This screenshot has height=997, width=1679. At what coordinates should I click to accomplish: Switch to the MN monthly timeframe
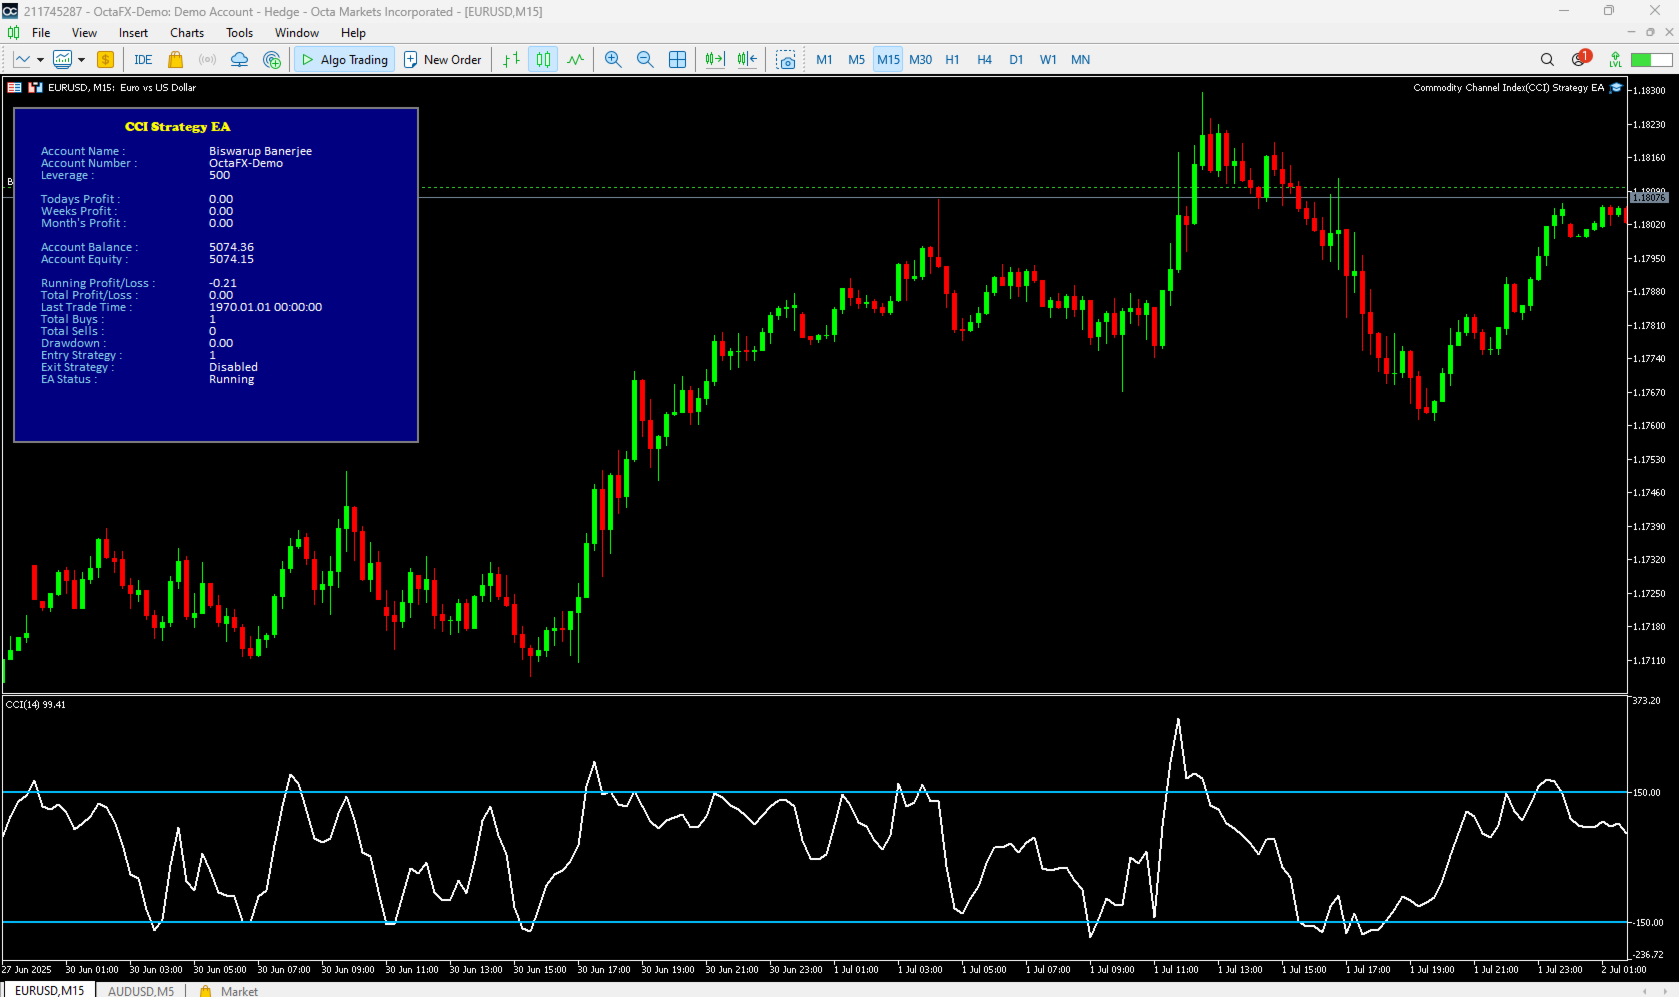click(1080, 59)
